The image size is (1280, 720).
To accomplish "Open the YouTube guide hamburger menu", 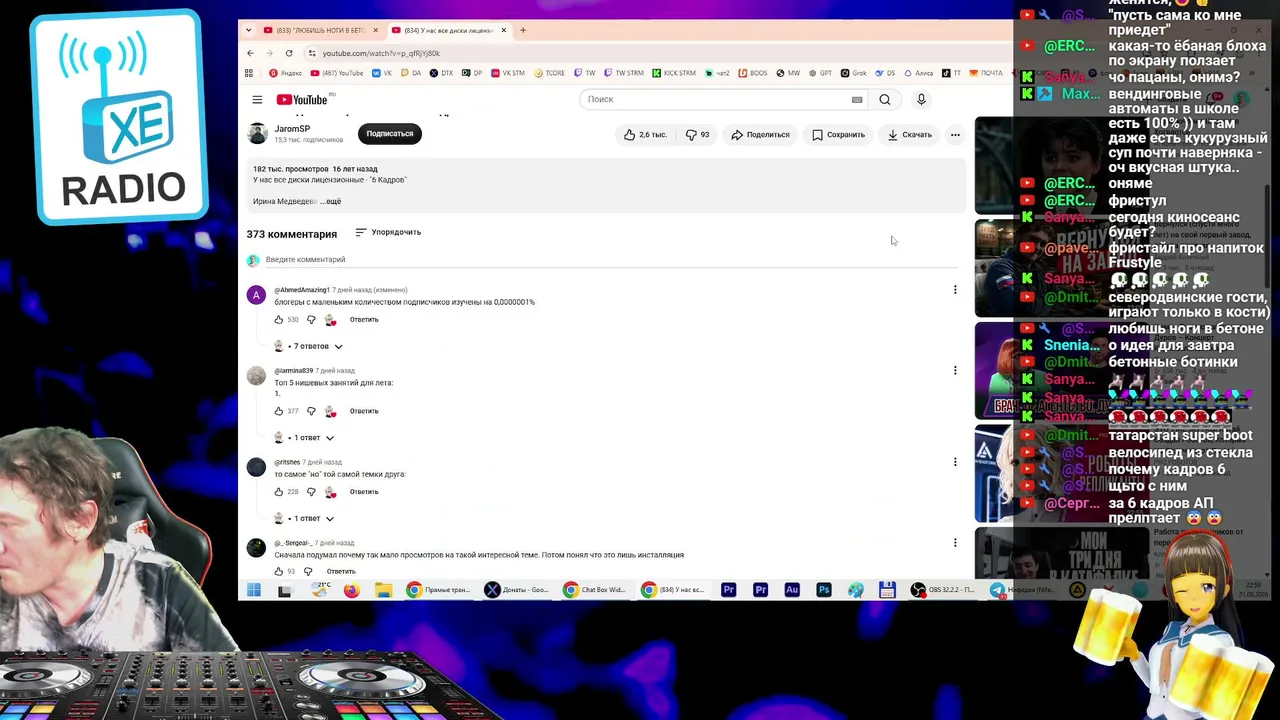I will coord(257,99).
